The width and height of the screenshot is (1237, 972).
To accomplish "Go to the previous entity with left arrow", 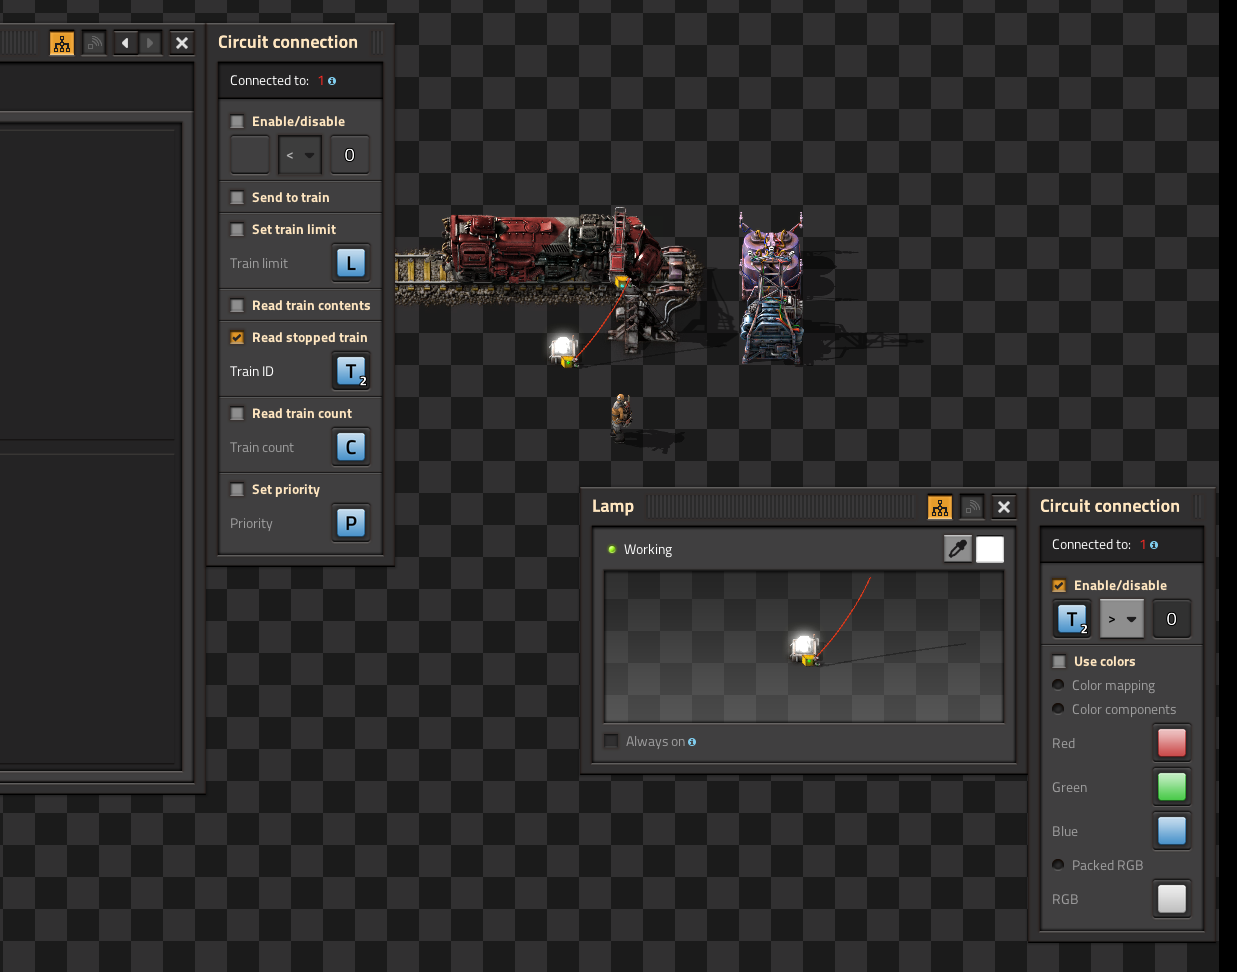I will click(125, 43).
